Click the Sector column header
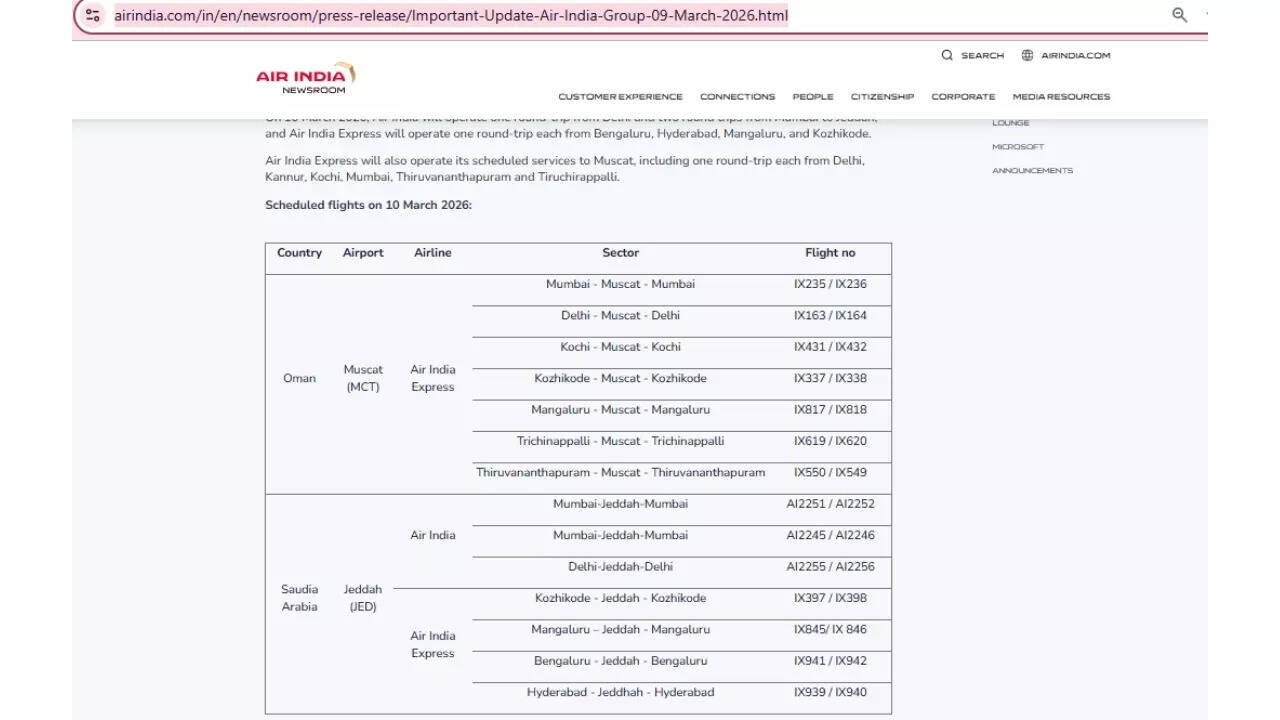1280x720 pixels. 620,253
